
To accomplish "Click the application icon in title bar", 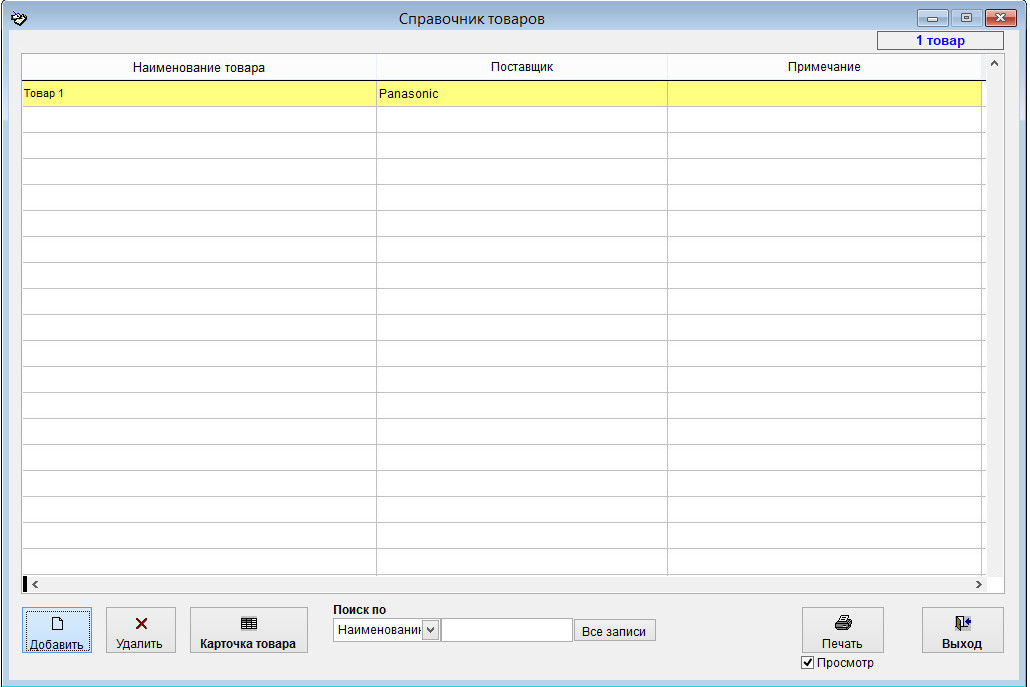I will [x=19, y=18].
